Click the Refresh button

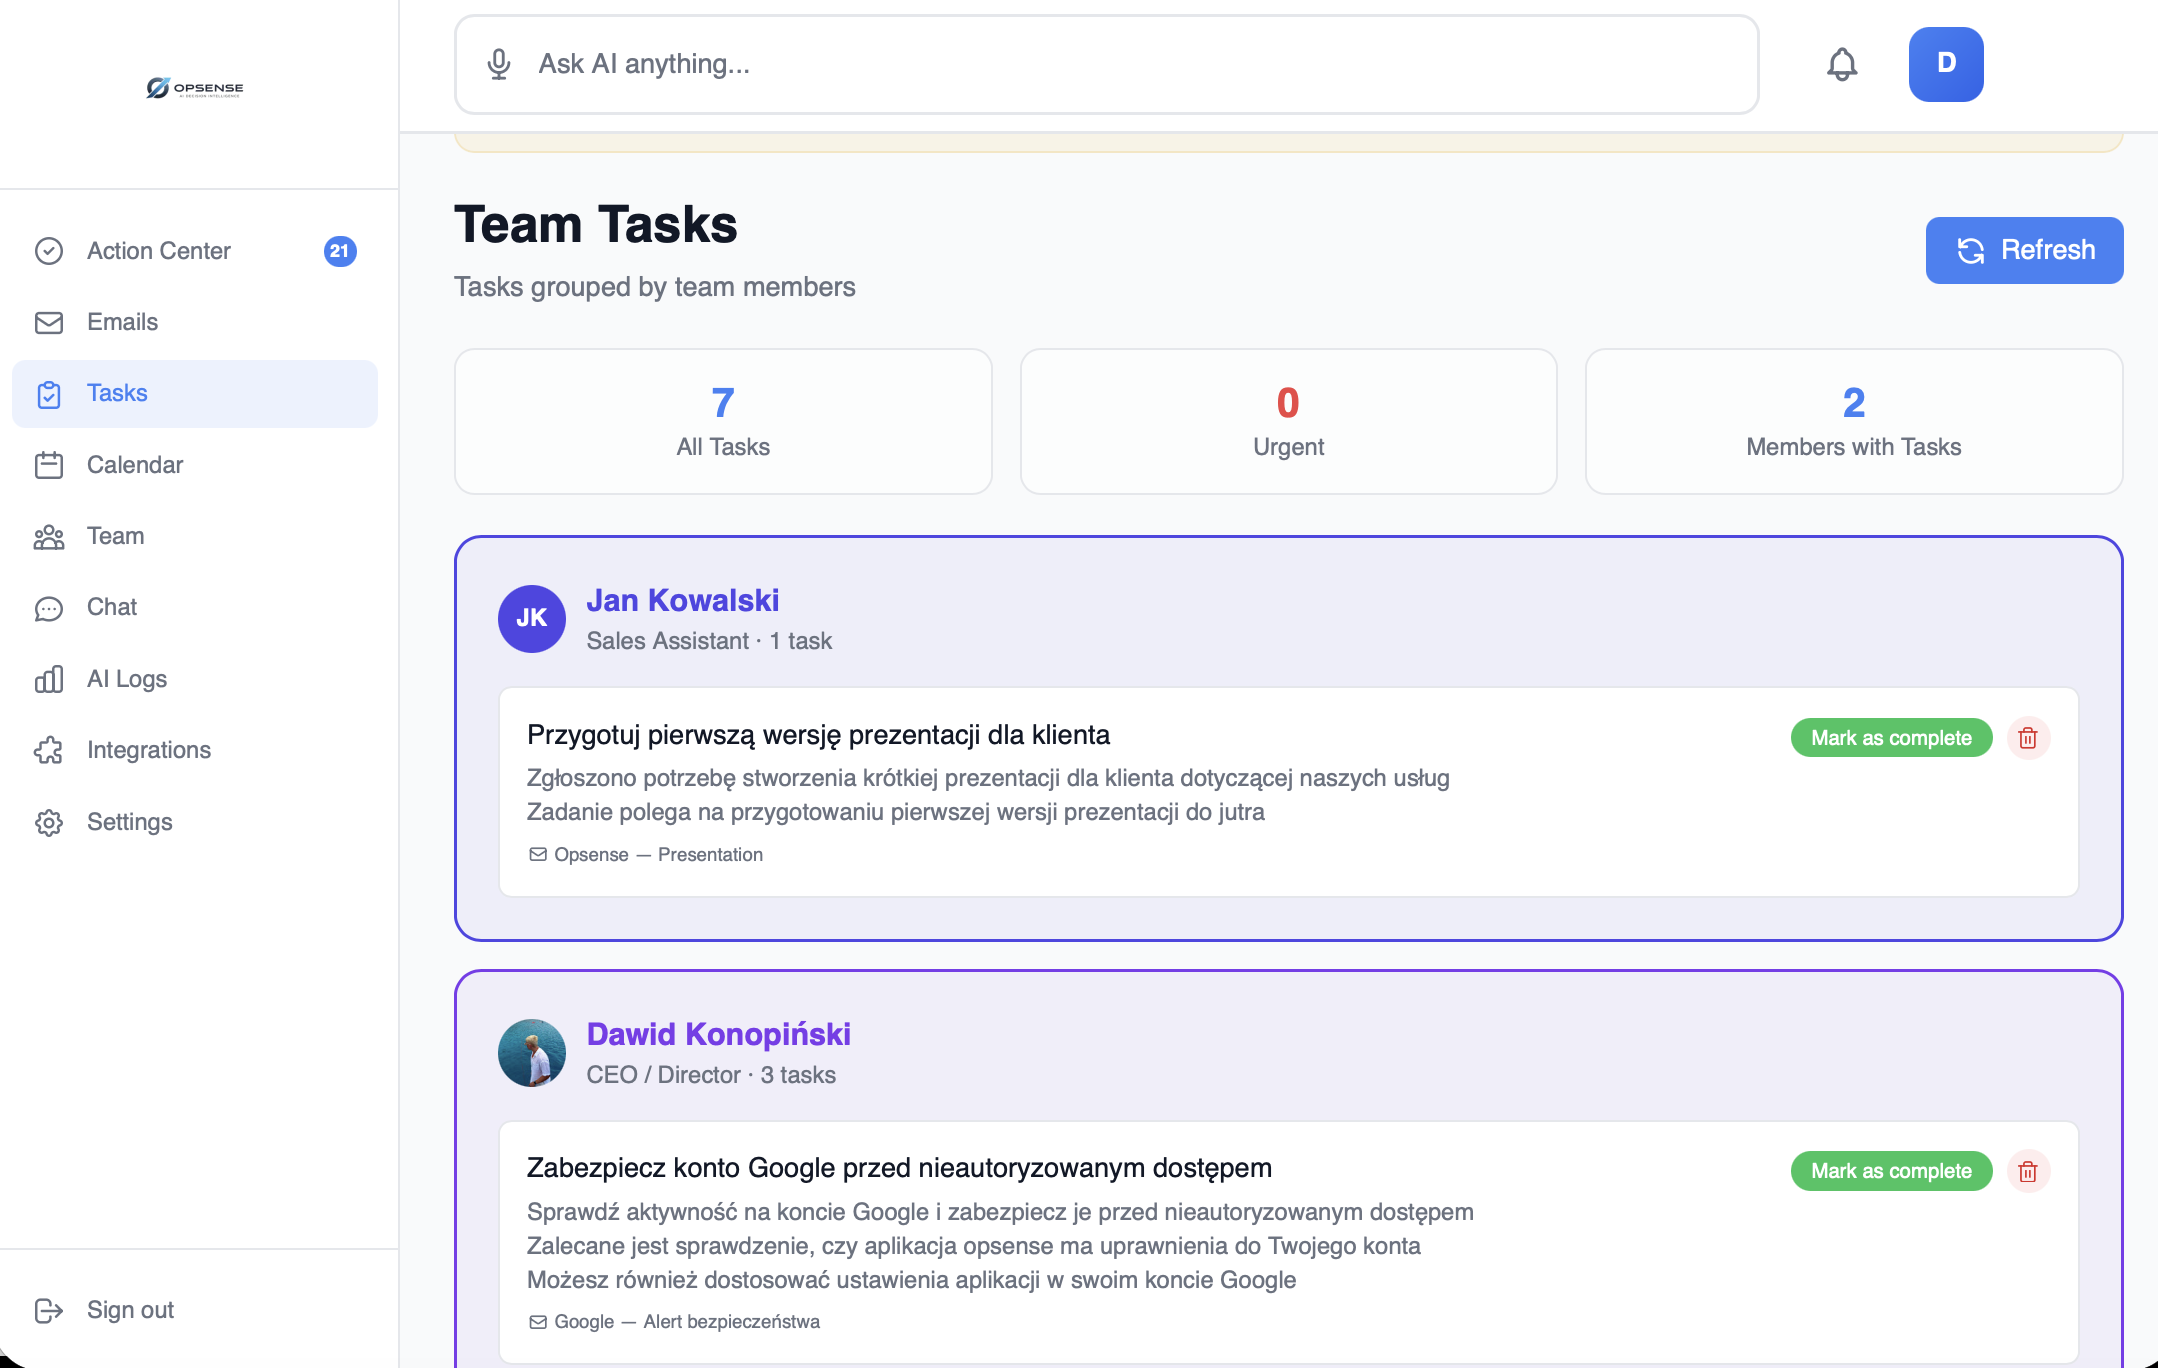pos(2024,250)
